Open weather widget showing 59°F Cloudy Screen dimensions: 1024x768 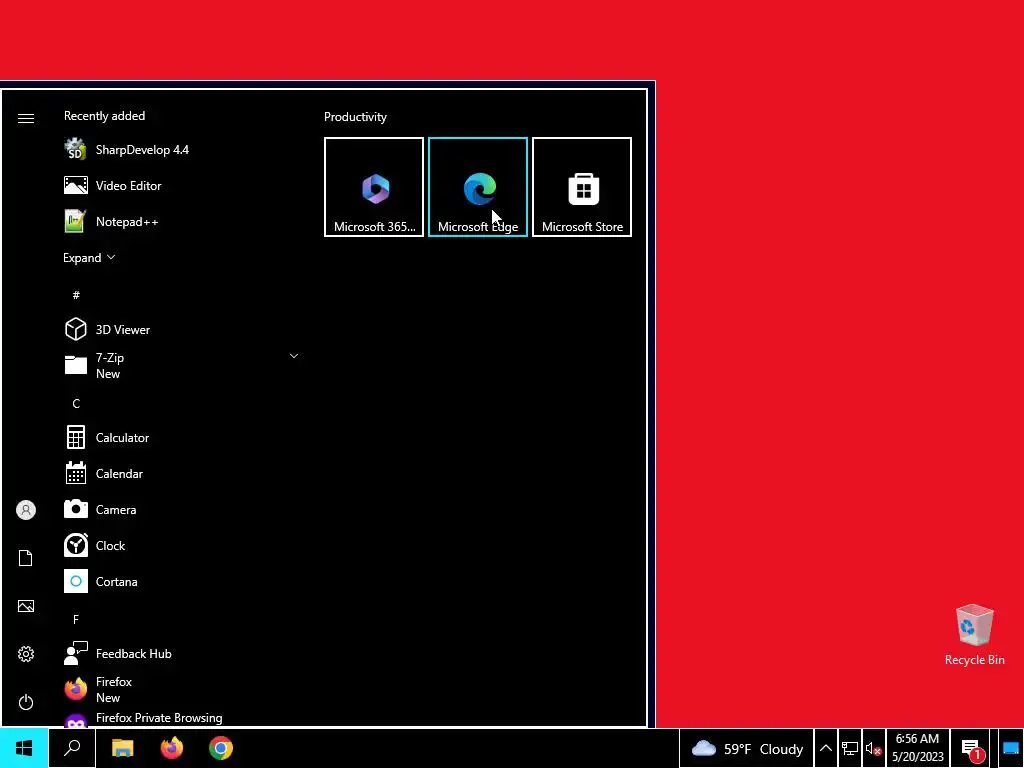click(746, 748)
